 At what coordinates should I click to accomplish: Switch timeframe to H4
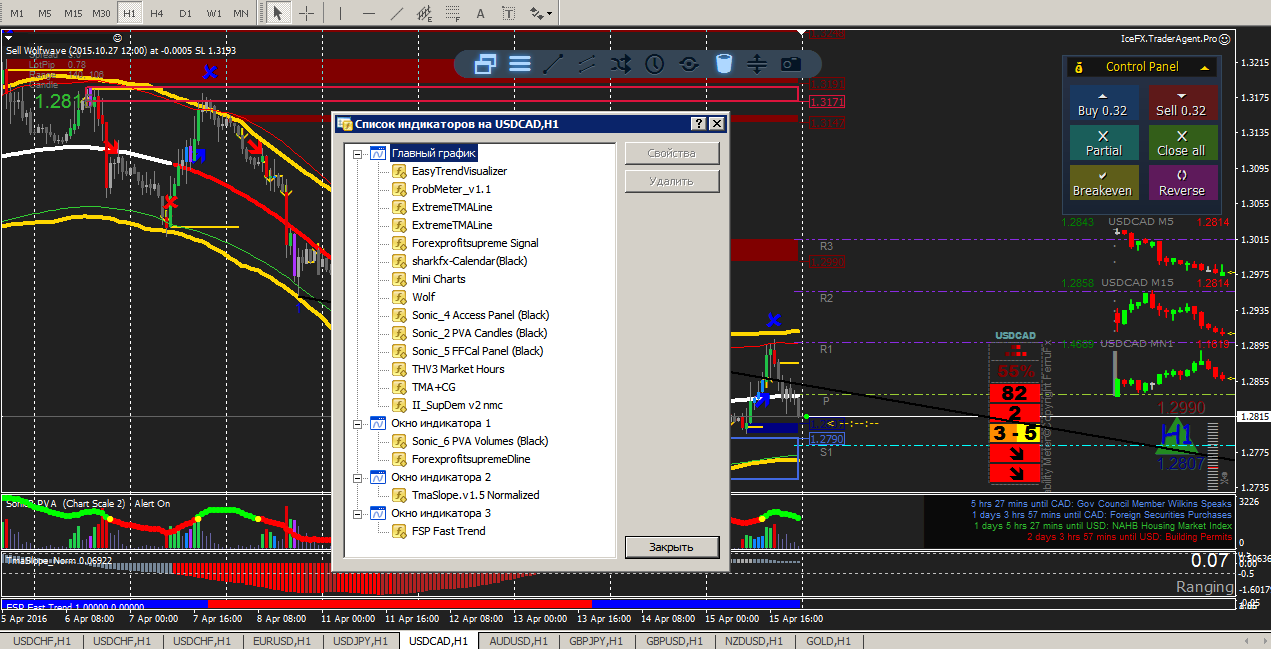pyautogui.click(x=157, y=13)
